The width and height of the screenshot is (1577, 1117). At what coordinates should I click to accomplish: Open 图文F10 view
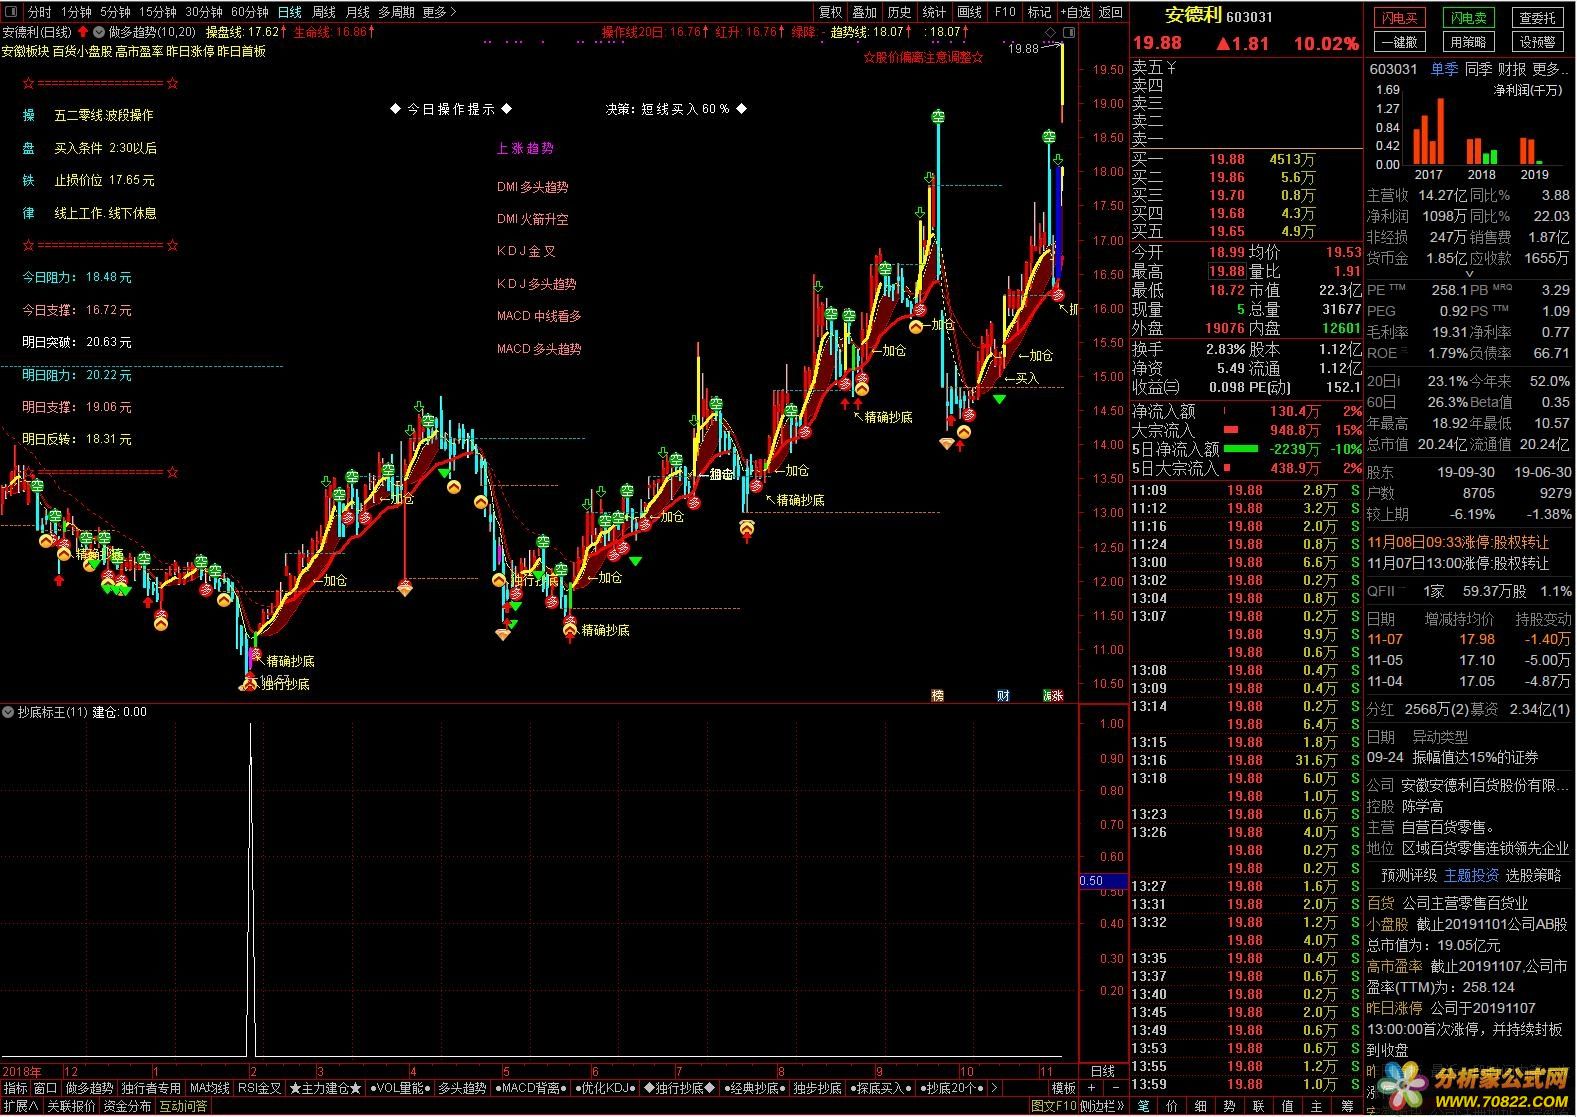point(1054,1106)
